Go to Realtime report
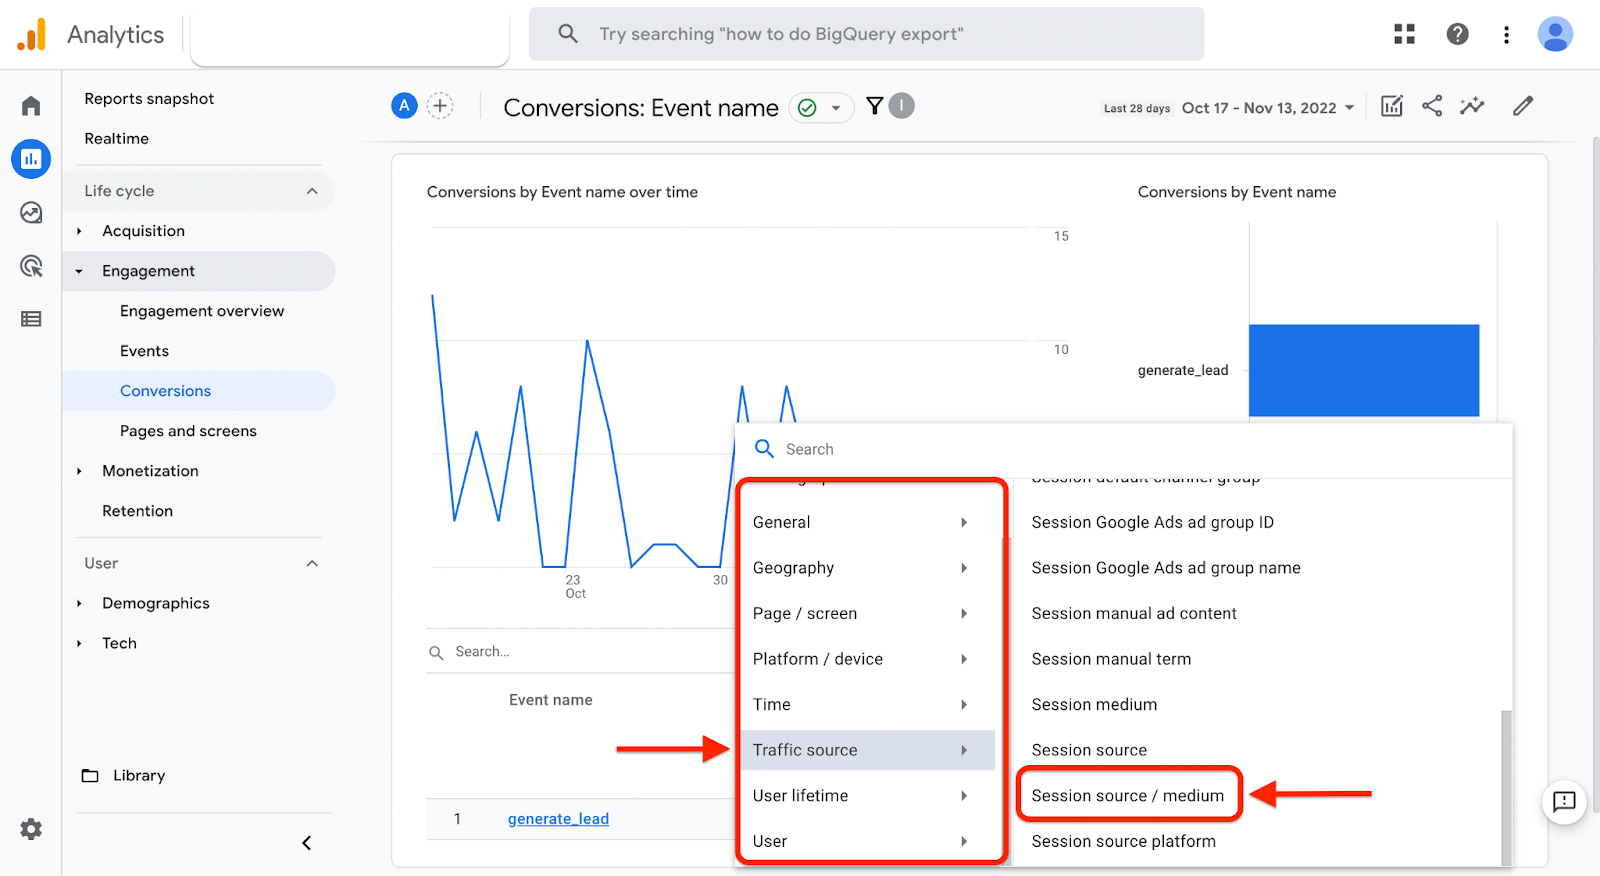Viewport: 1600px width, 876px height. (116, 139)
